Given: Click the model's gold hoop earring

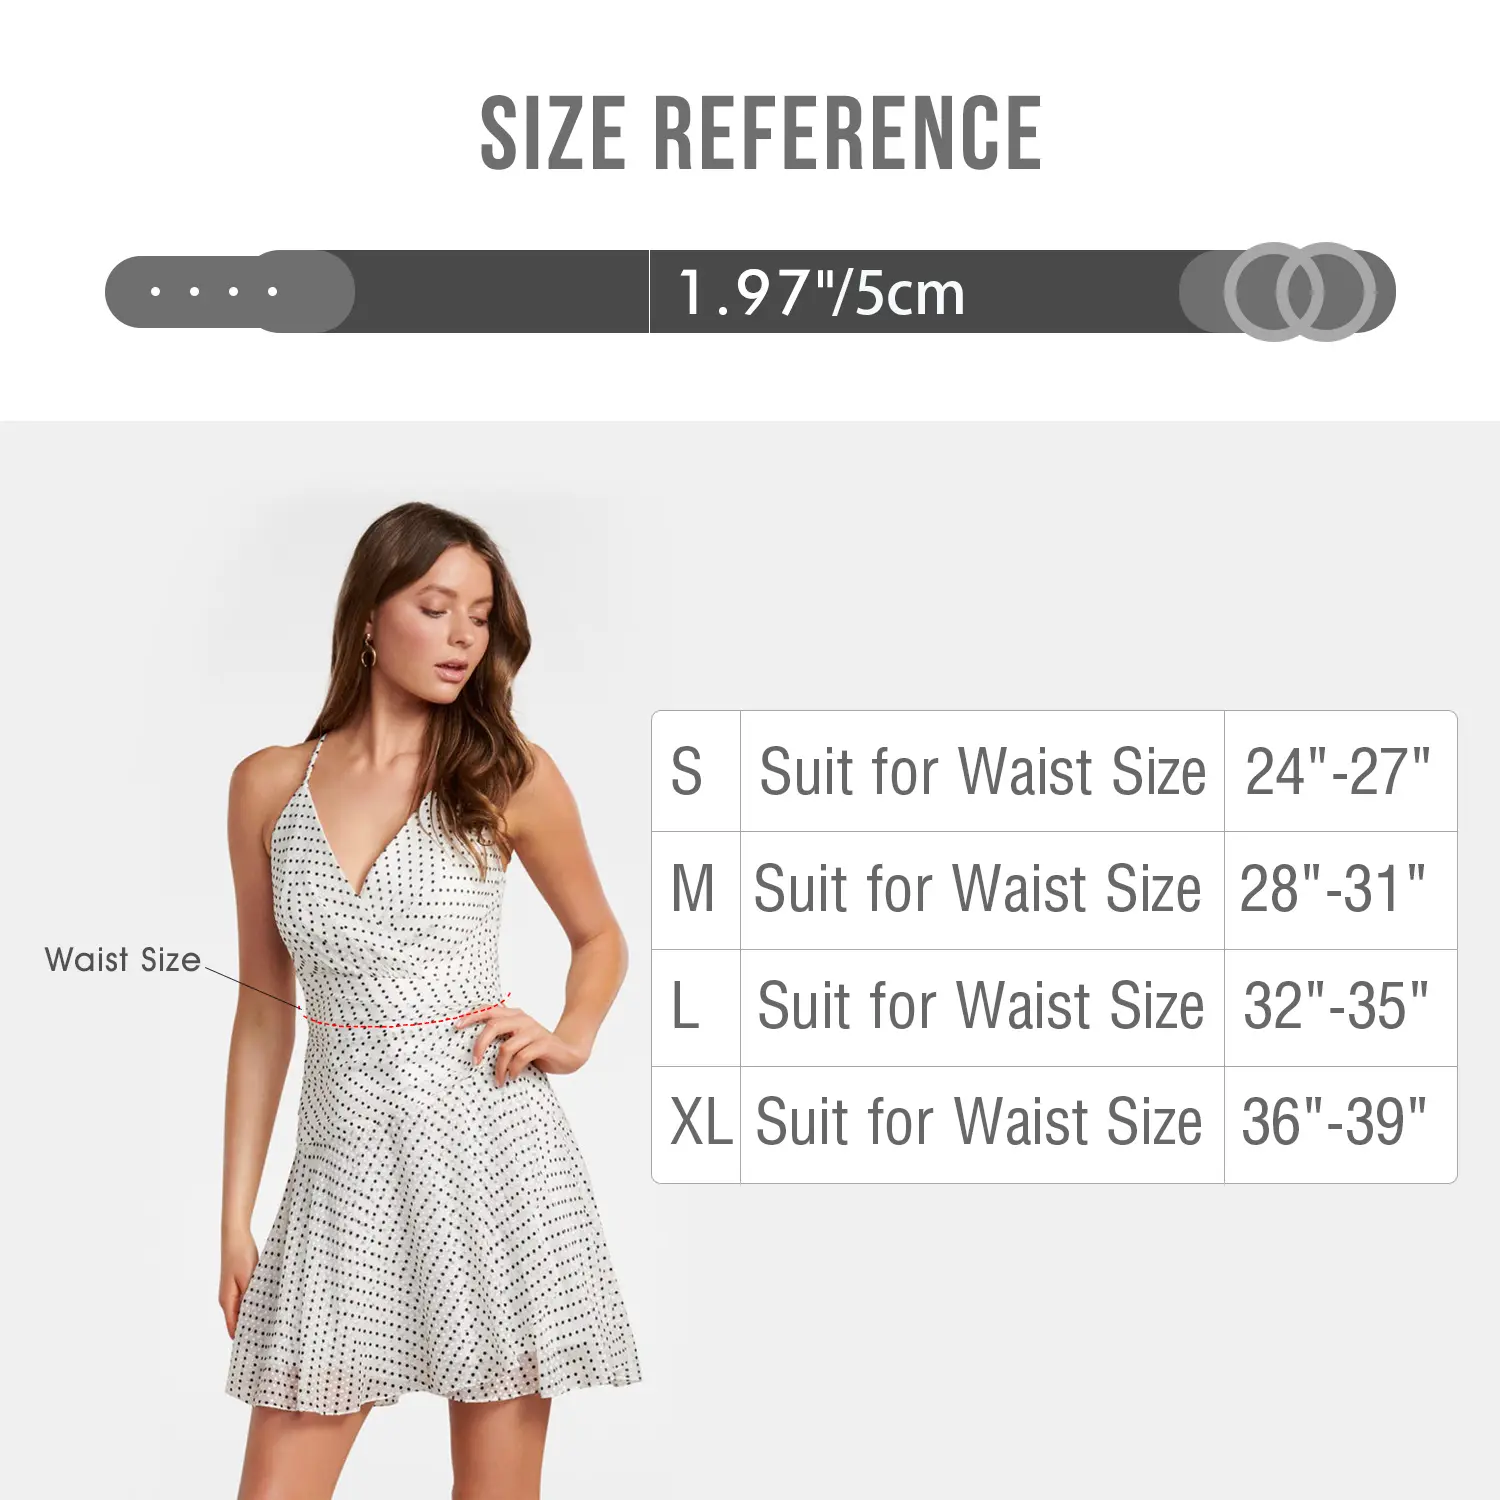Looking at the screenshot, I should pyautogui.click(x=368, y=653).
